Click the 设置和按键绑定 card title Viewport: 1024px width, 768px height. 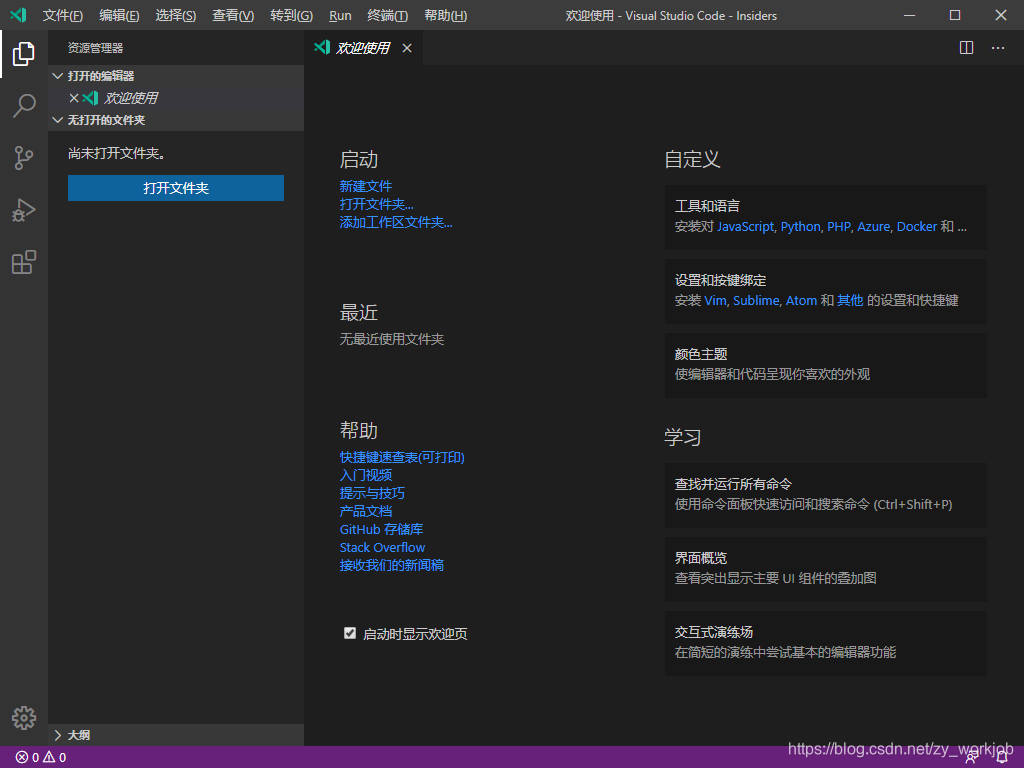click(720, 280)
